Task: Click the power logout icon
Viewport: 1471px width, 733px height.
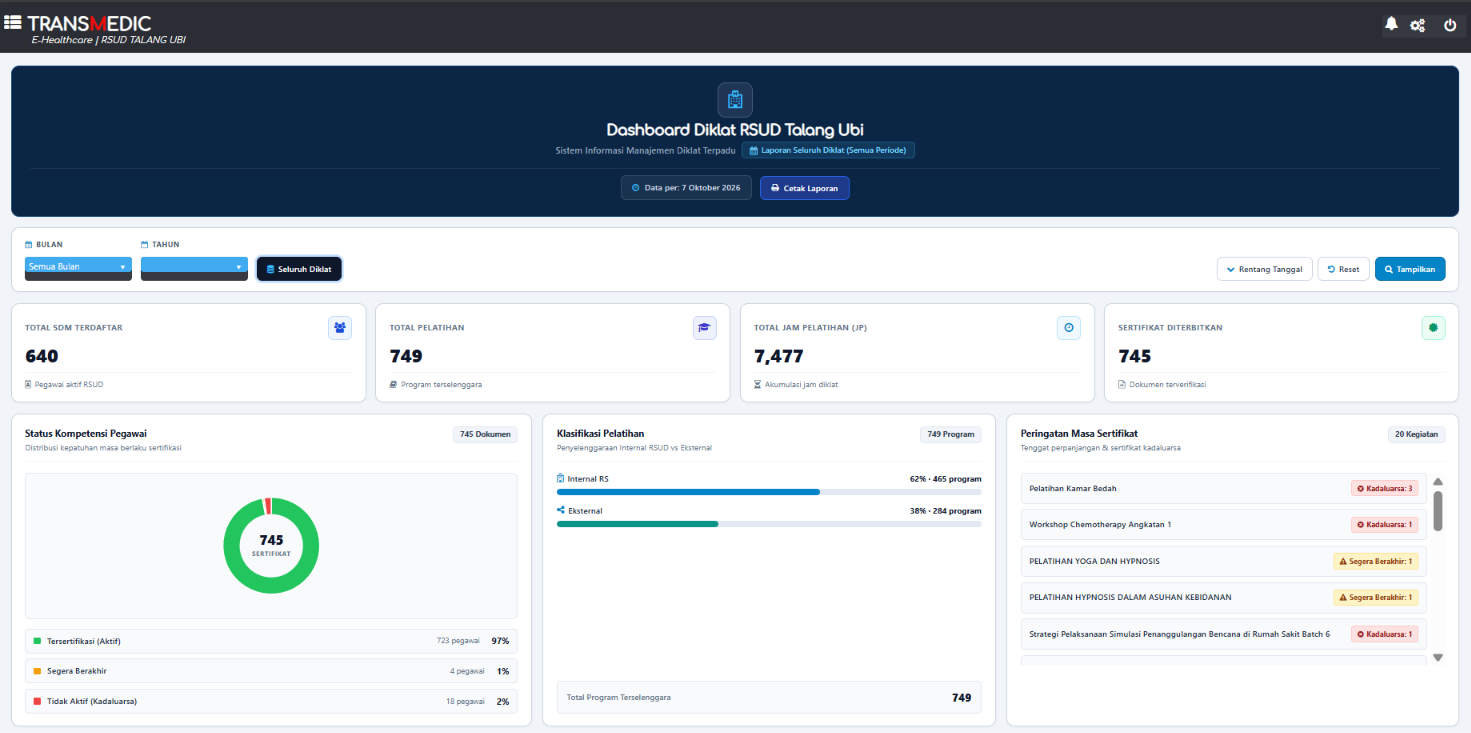Action: [1450, 25]
